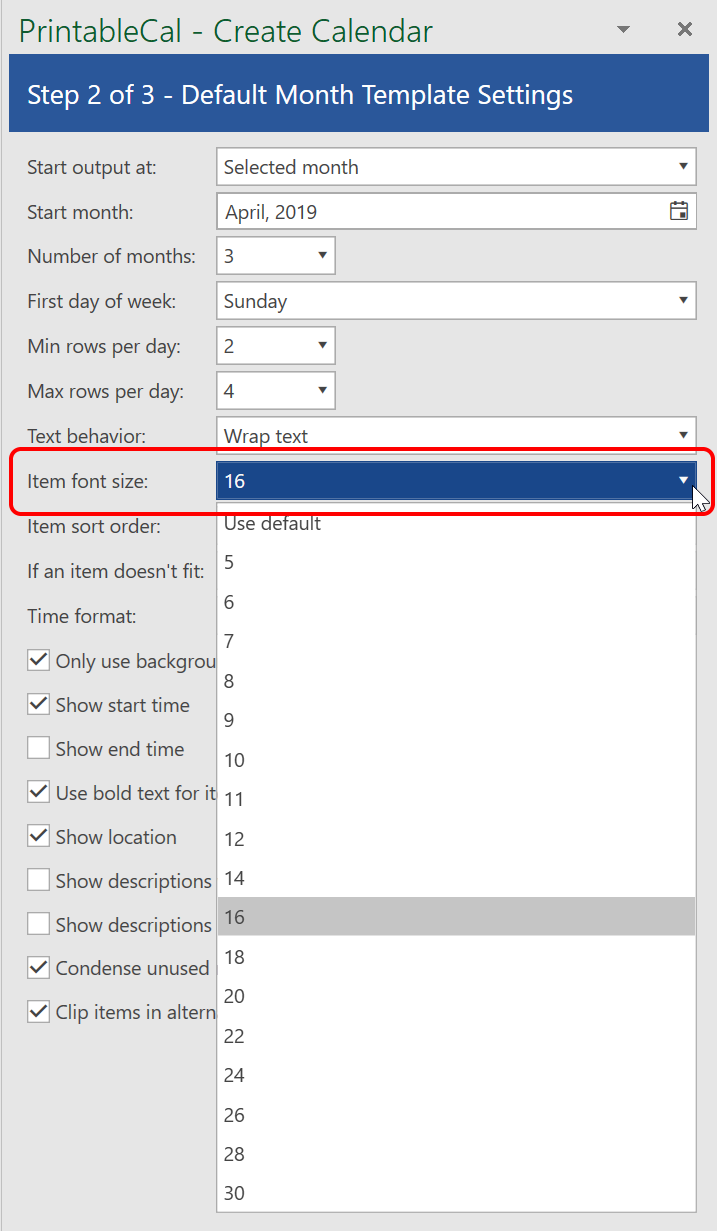717x1231 pixels.
Task: Select font size 24 in list
Action: point(235,1076)
